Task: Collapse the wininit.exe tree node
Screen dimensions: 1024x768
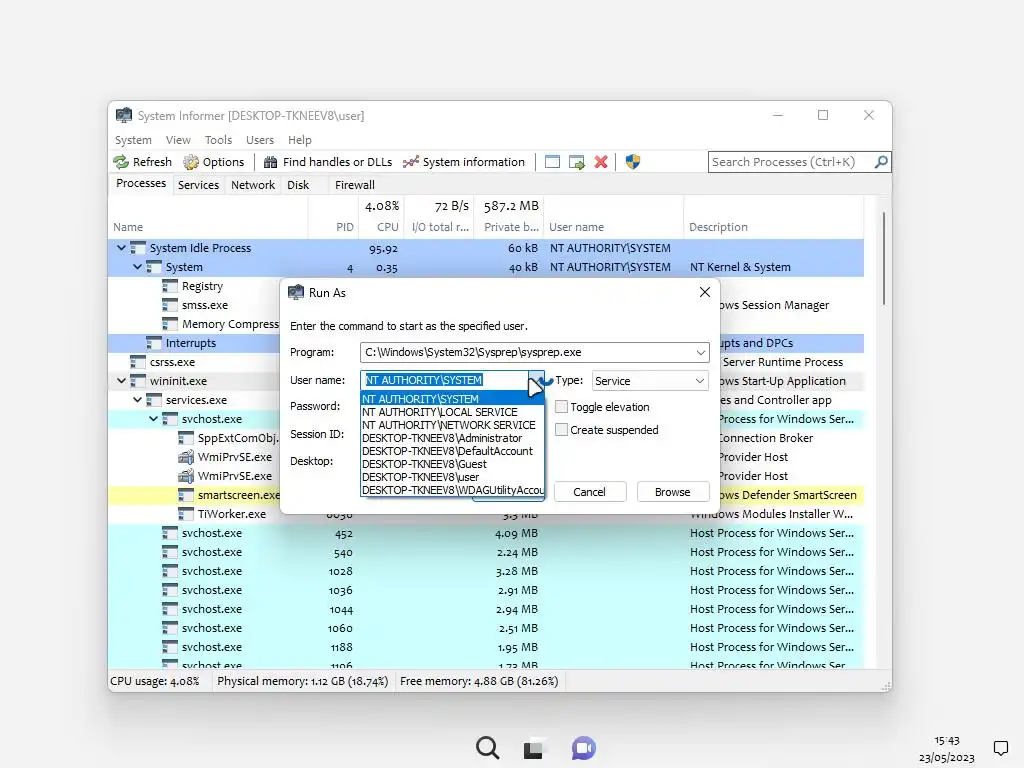Action: 121,381
